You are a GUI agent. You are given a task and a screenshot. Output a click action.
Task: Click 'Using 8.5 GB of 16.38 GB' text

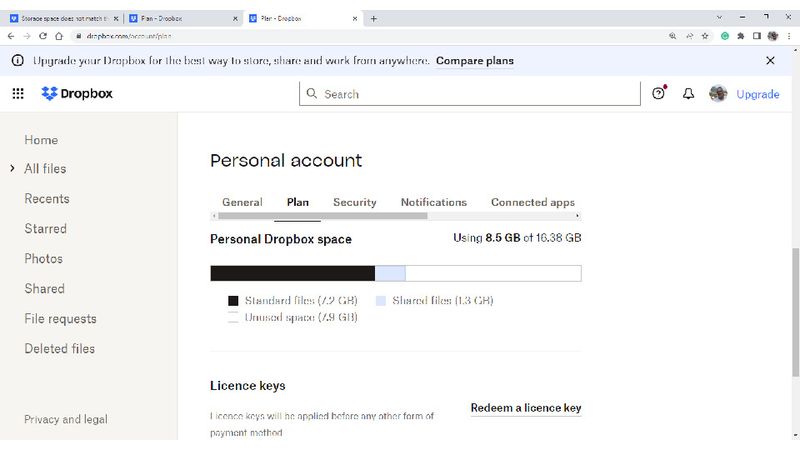[517, 238]
